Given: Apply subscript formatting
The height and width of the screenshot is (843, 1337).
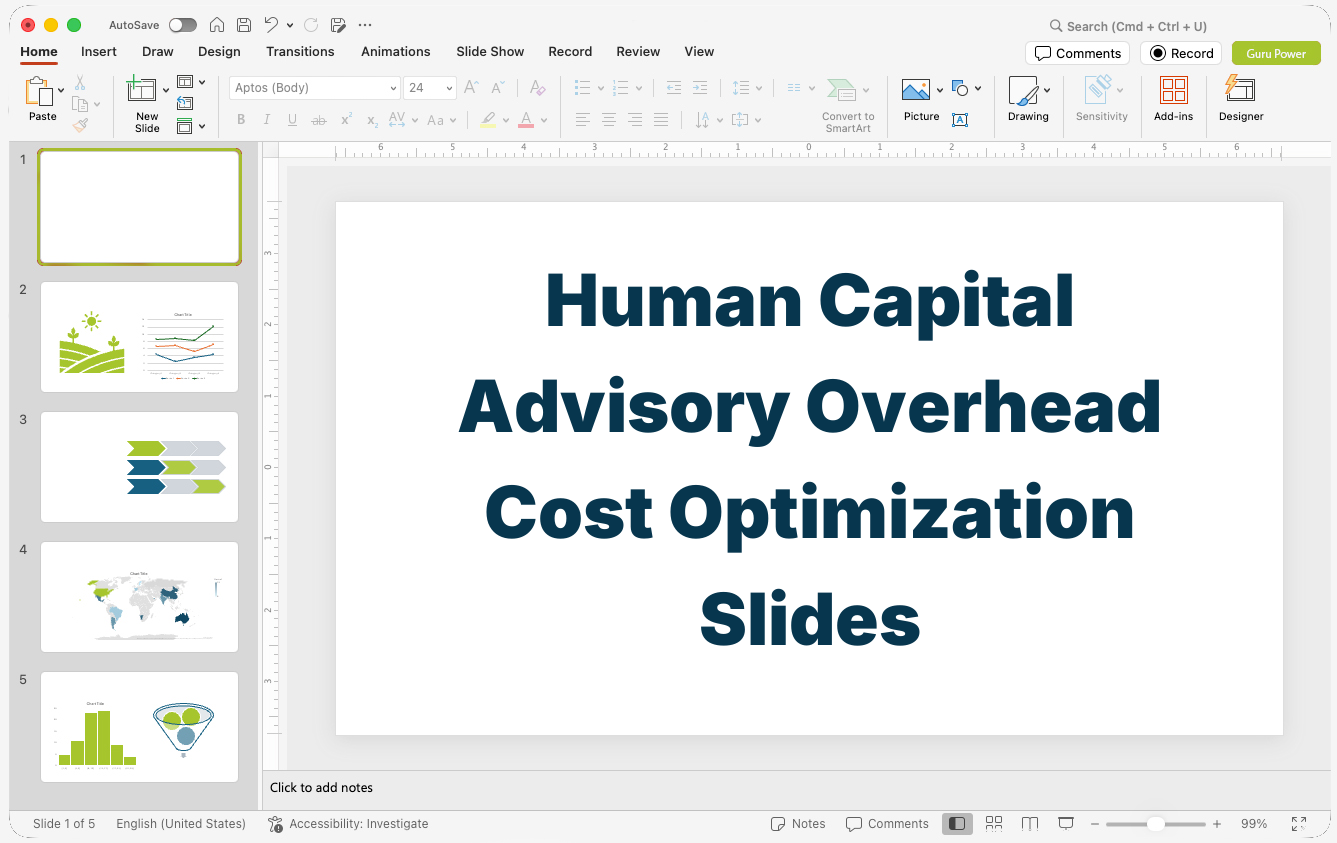Looking at the screenshot, I should click(x=372, y=120).
